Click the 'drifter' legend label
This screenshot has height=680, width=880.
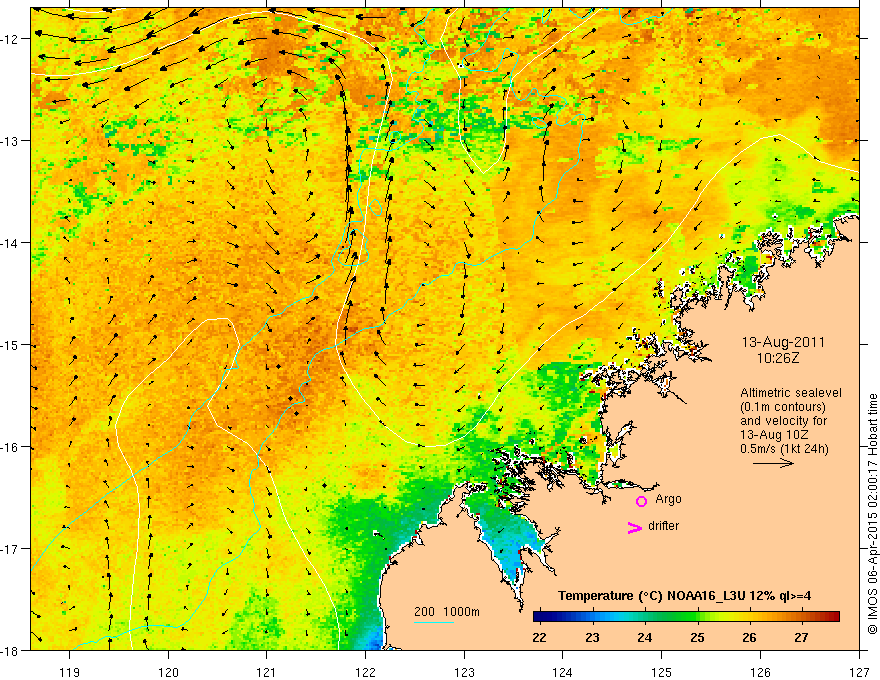[x=663, y=526]
